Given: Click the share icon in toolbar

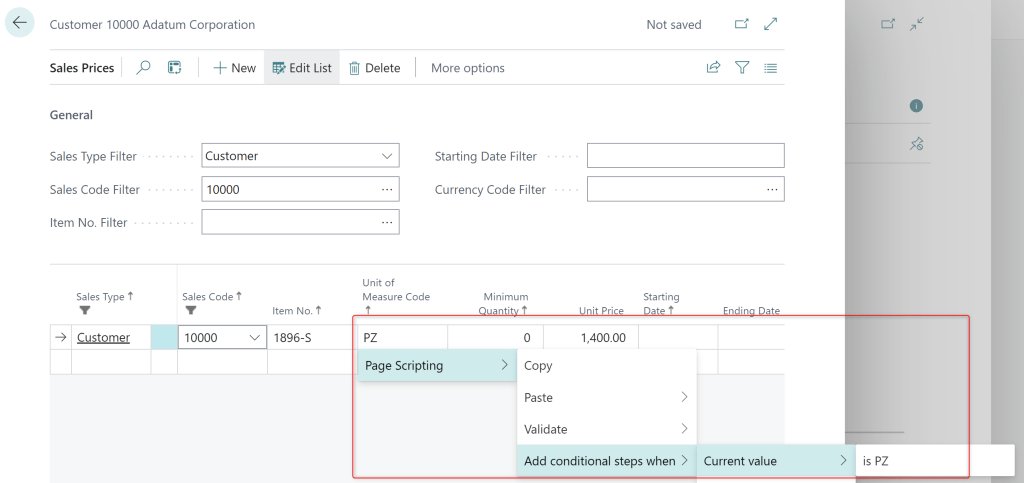Looking at the screenshot, I should point(713,68).
